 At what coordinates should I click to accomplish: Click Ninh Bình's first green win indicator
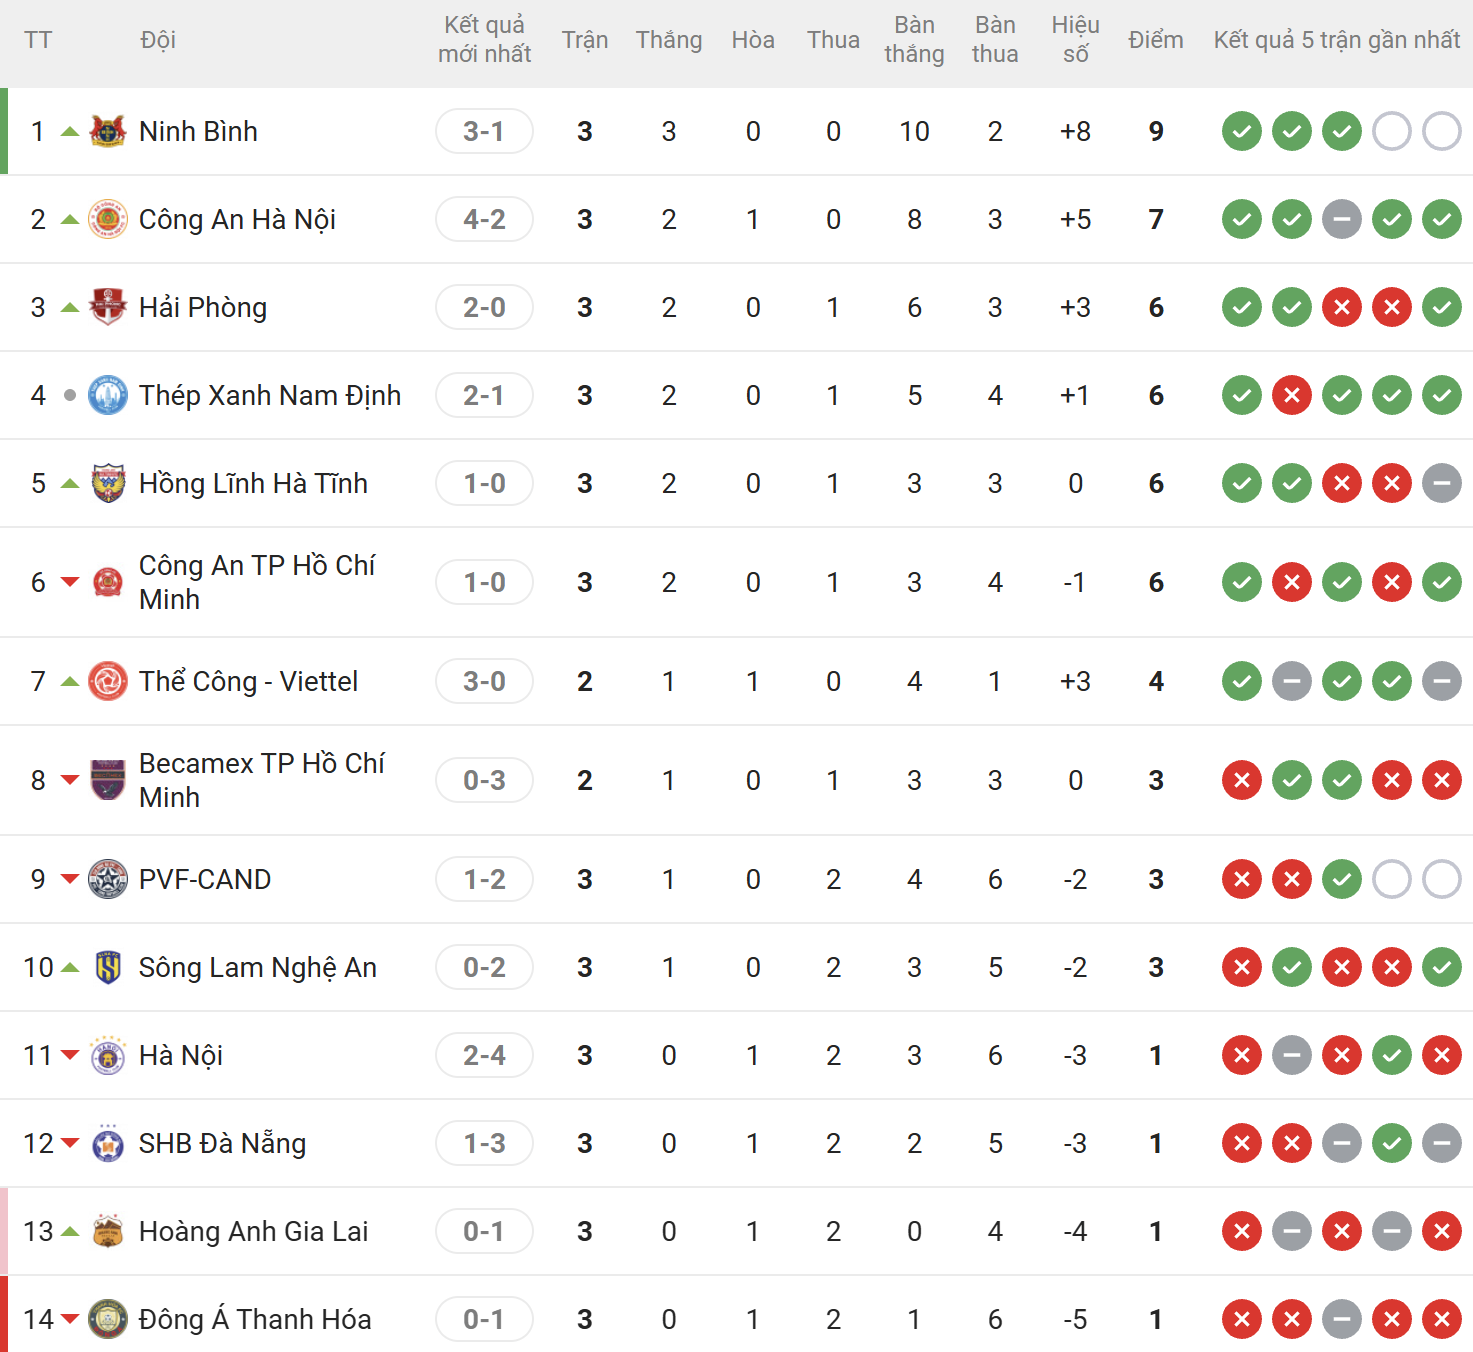tap(1242, 131)
